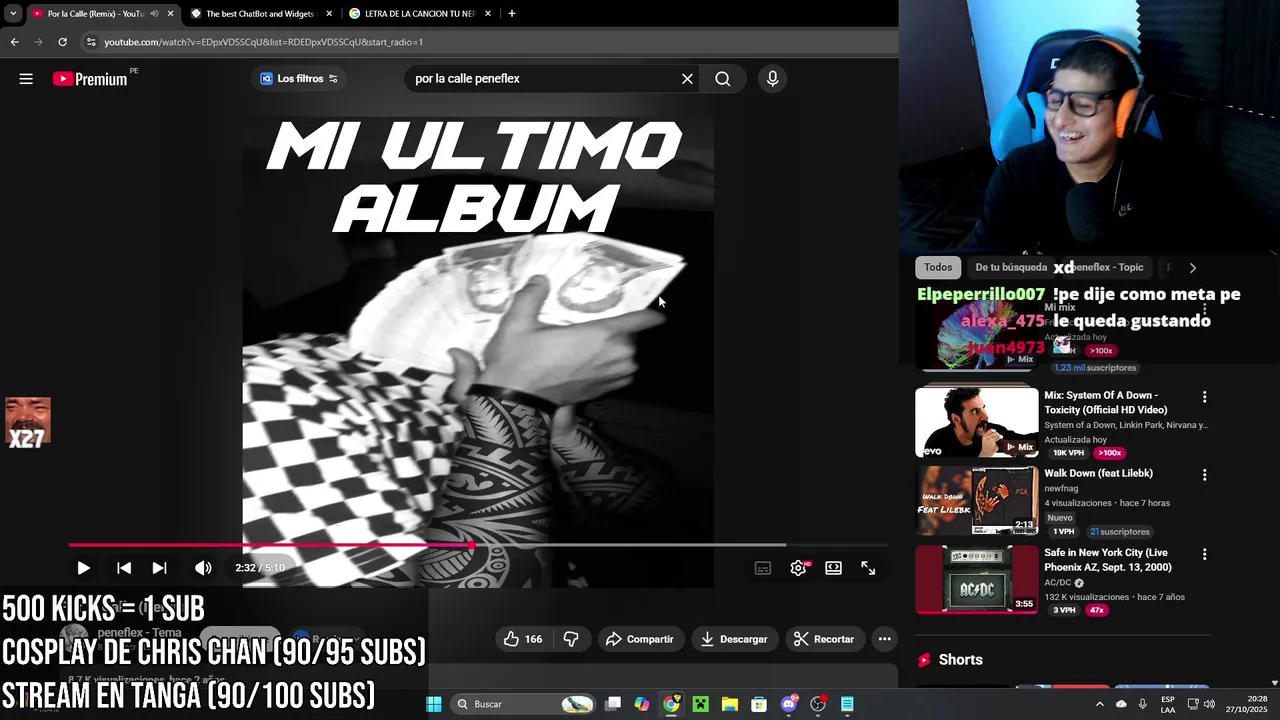Clear the search query with X
Screen dimensions: 1280x720
[687, 79]
